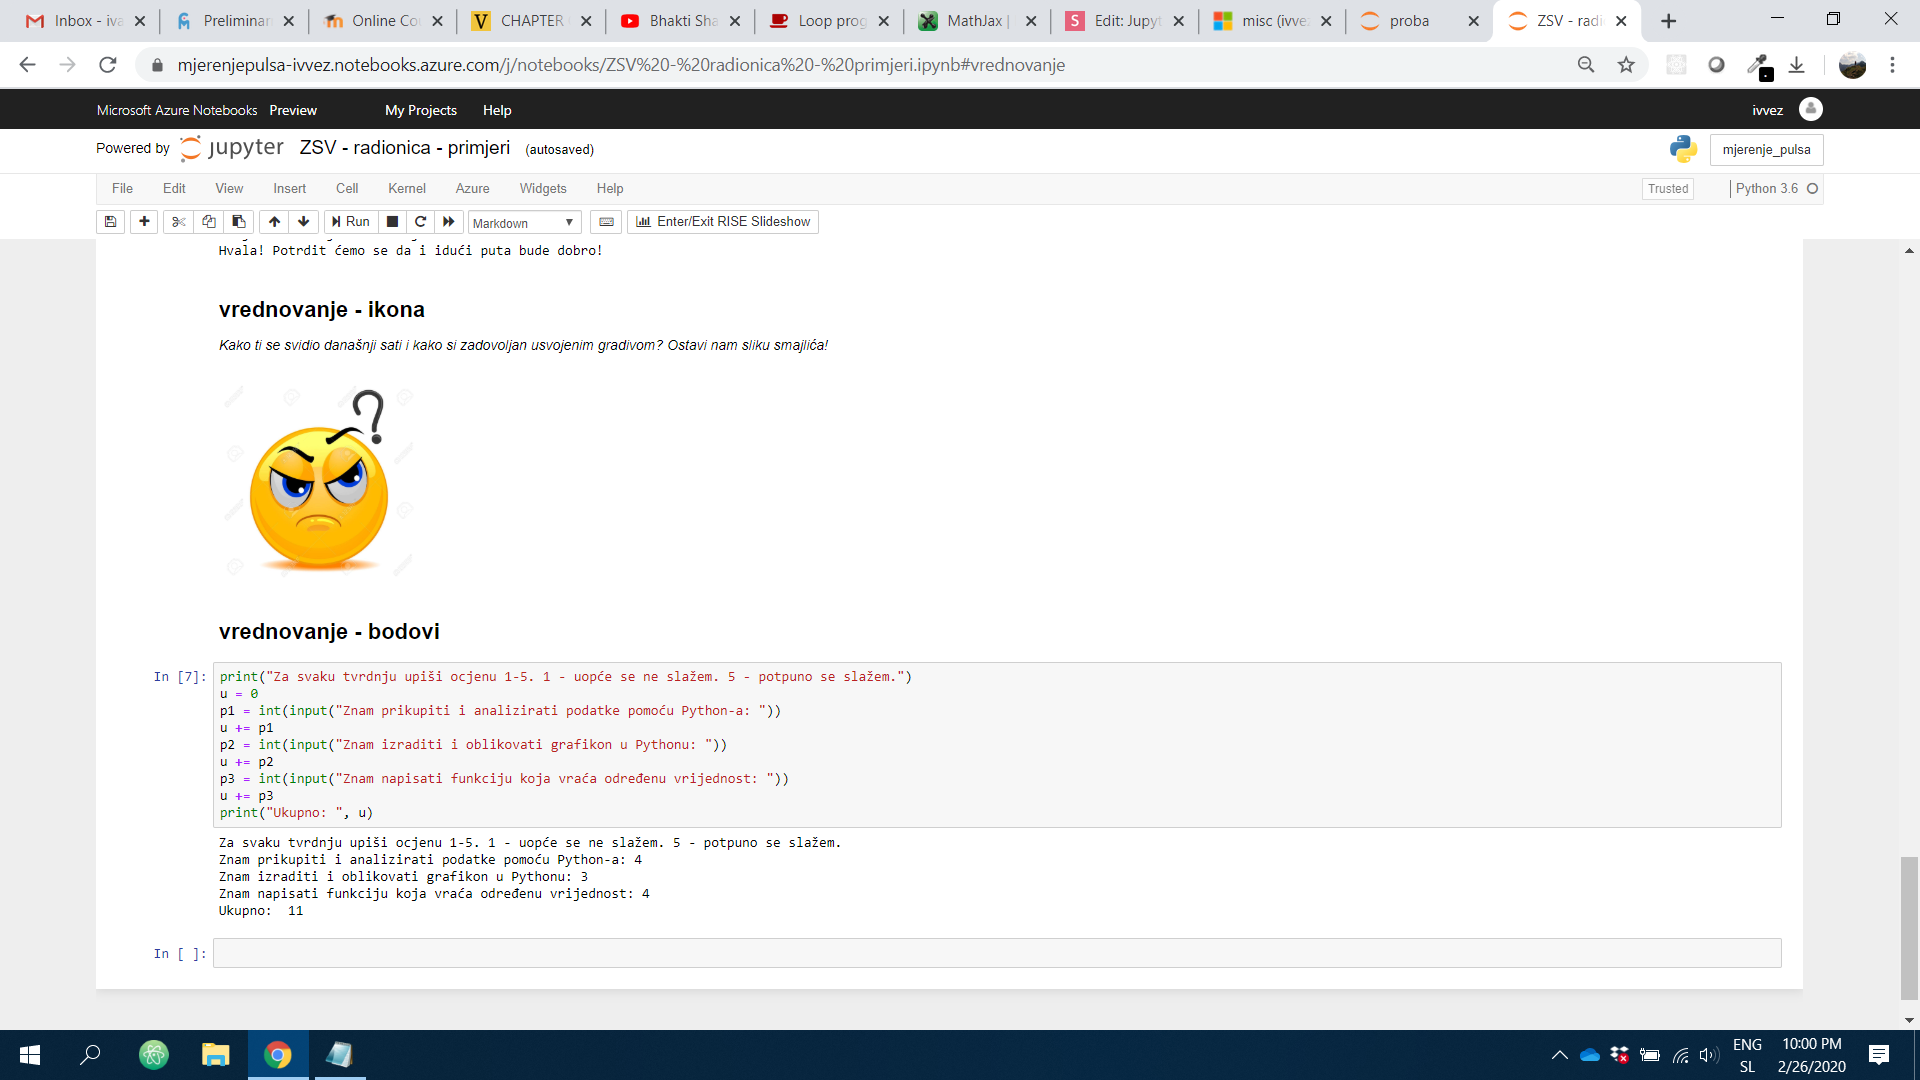Screen dimensions: 1920x1080
Task: Restart the kernel with the circular arrow
Action: [421, 222]
